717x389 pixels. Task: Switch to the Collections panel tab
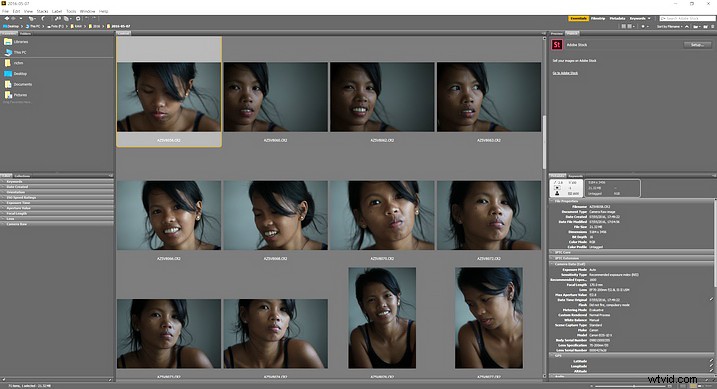[22, 176]
